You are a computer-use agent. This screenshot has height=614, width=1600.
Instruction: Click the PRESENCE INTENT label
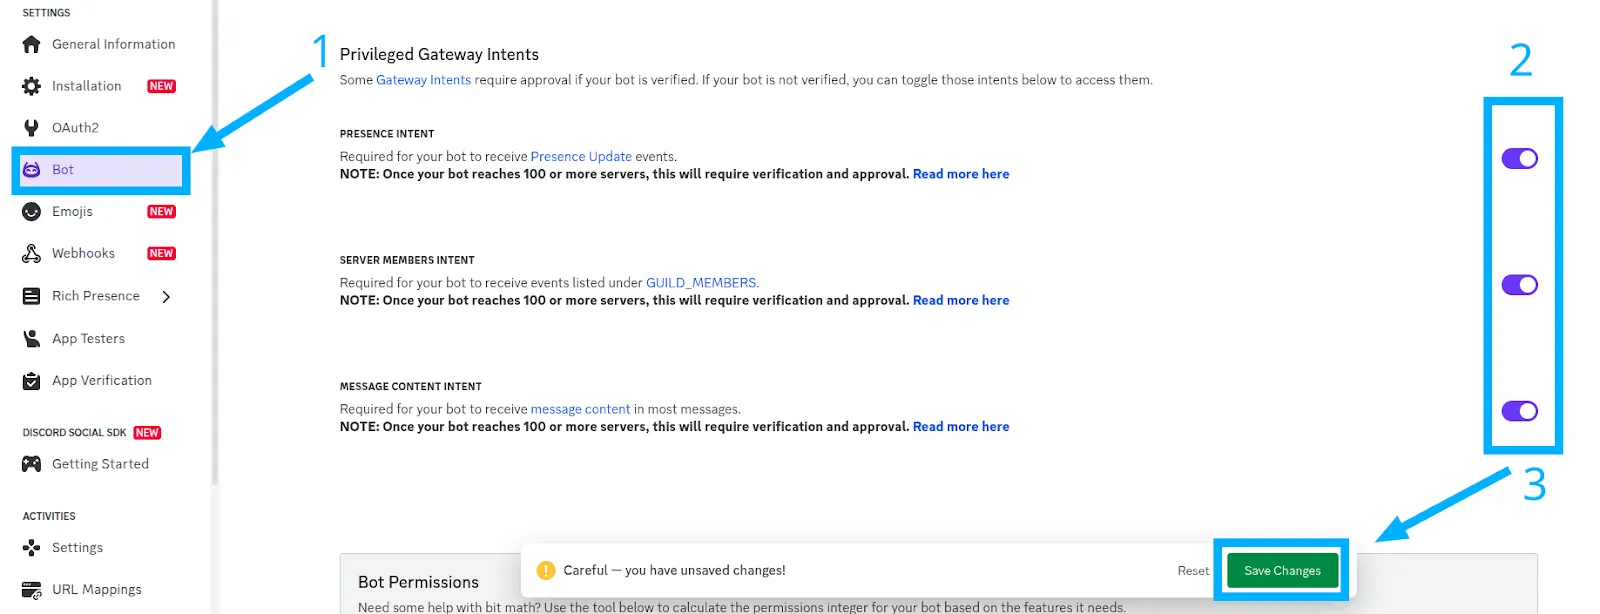coord(387,134)
